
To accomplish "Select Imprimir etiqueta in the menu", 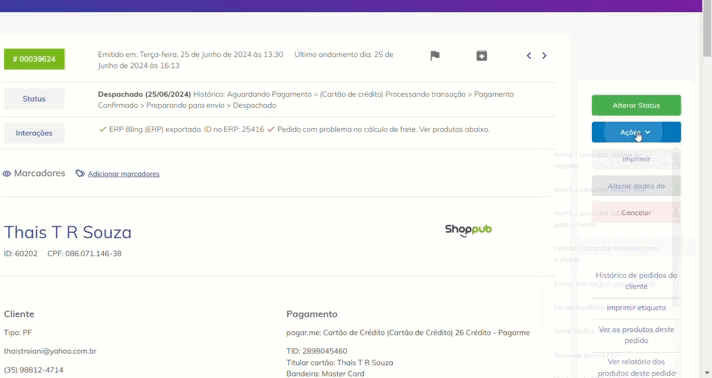I will coord(636,308).
